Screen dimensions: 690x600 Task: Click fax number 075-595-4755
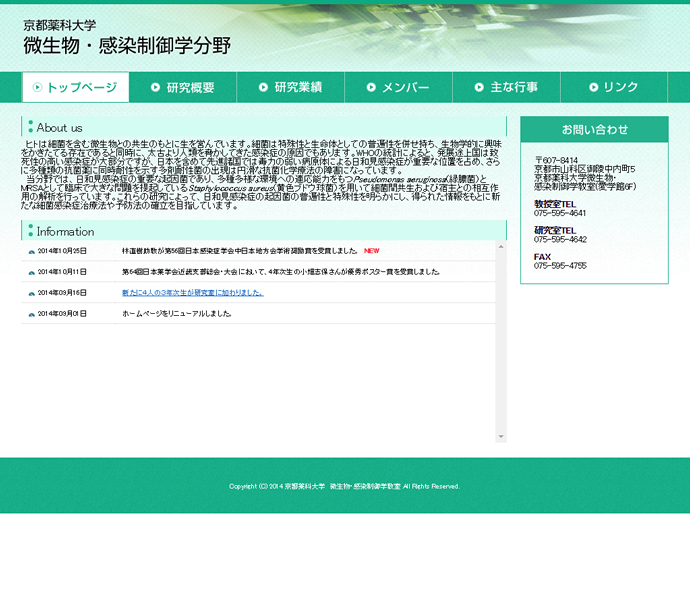click(560, 266)
